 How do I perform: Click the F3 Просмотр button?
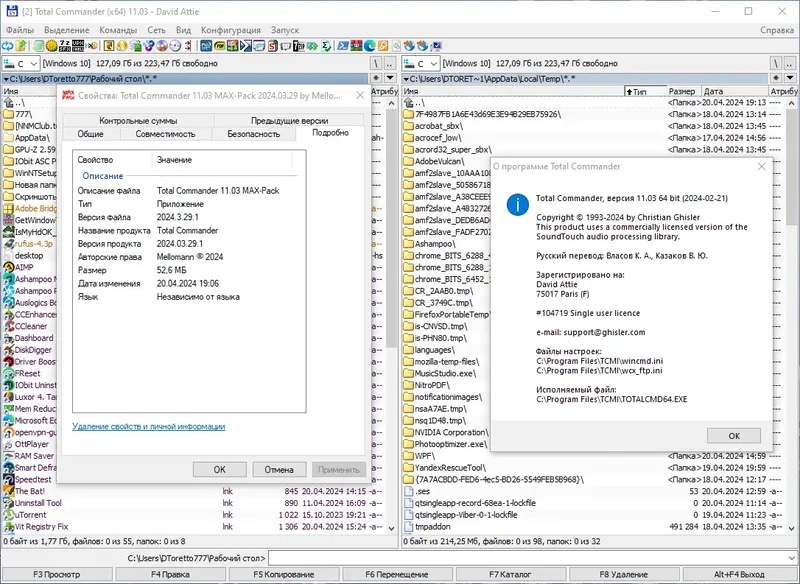(x=57, y=574)
